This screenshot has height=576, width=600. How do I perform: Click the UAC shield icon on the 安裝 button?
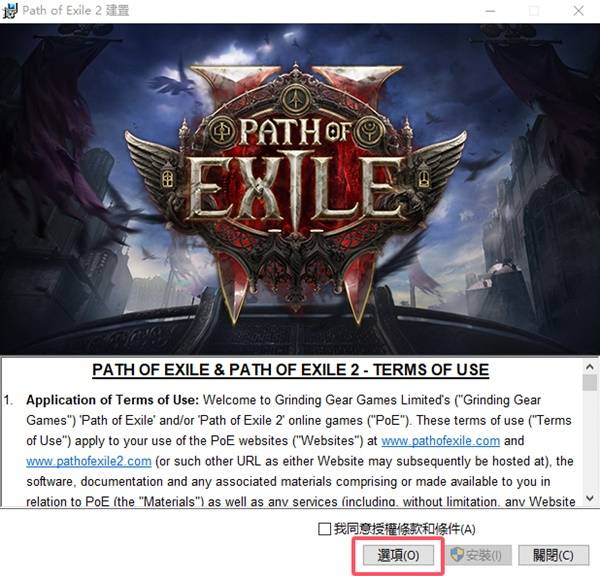point(457,555)
